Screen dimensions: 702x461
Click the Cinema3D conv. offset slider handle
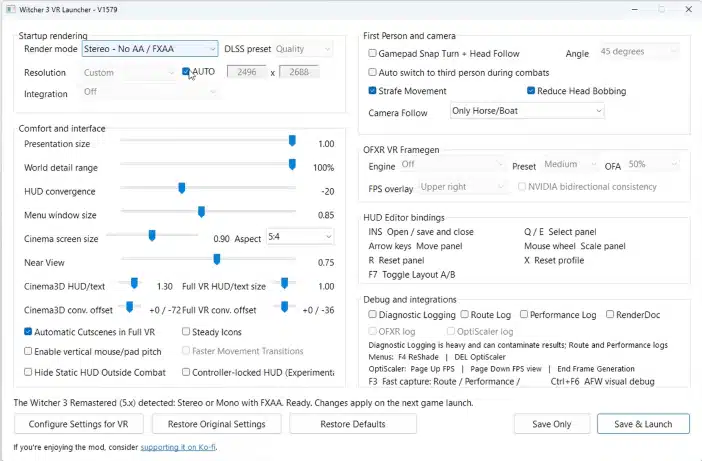pos(129,307)
